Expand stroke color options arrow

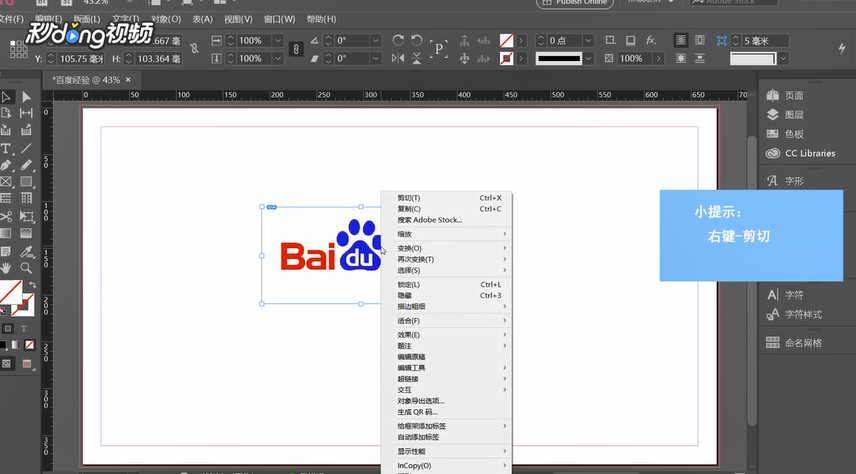[521, 58]
